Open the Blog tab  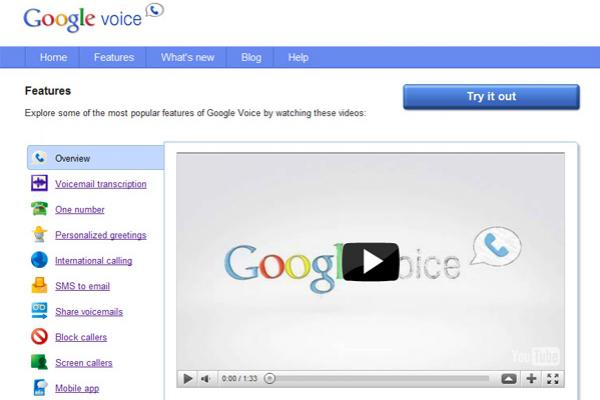[251, 57]
